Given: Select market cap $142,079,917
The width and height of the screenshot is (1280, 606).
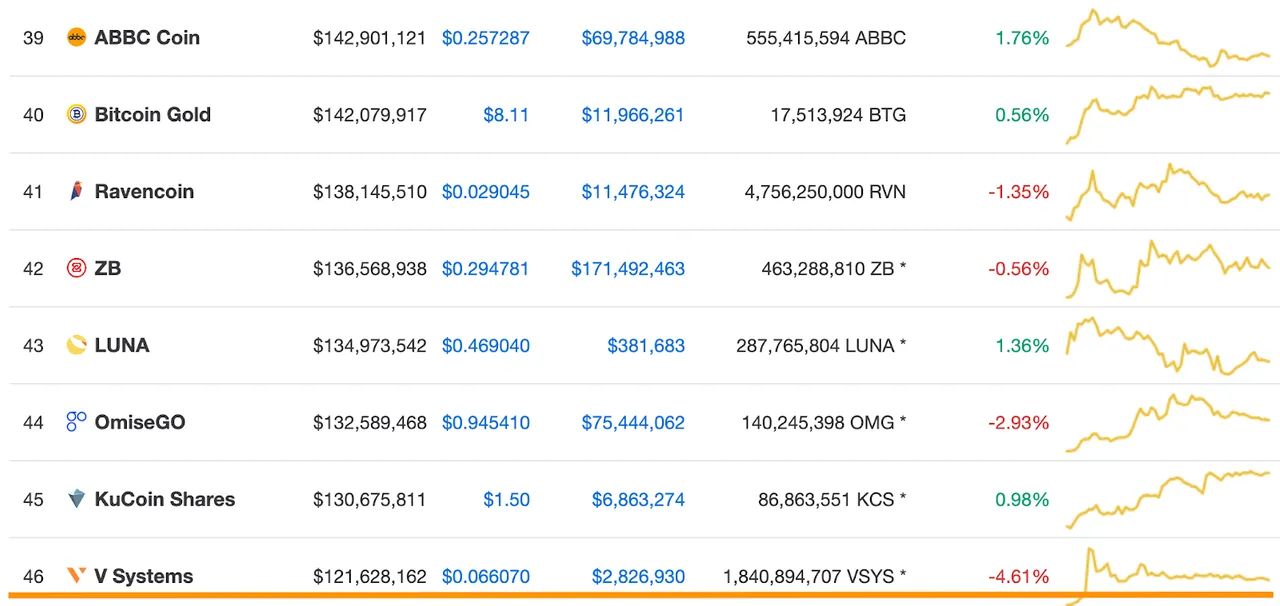Looking at the screenshot, I should pos(370,115).
